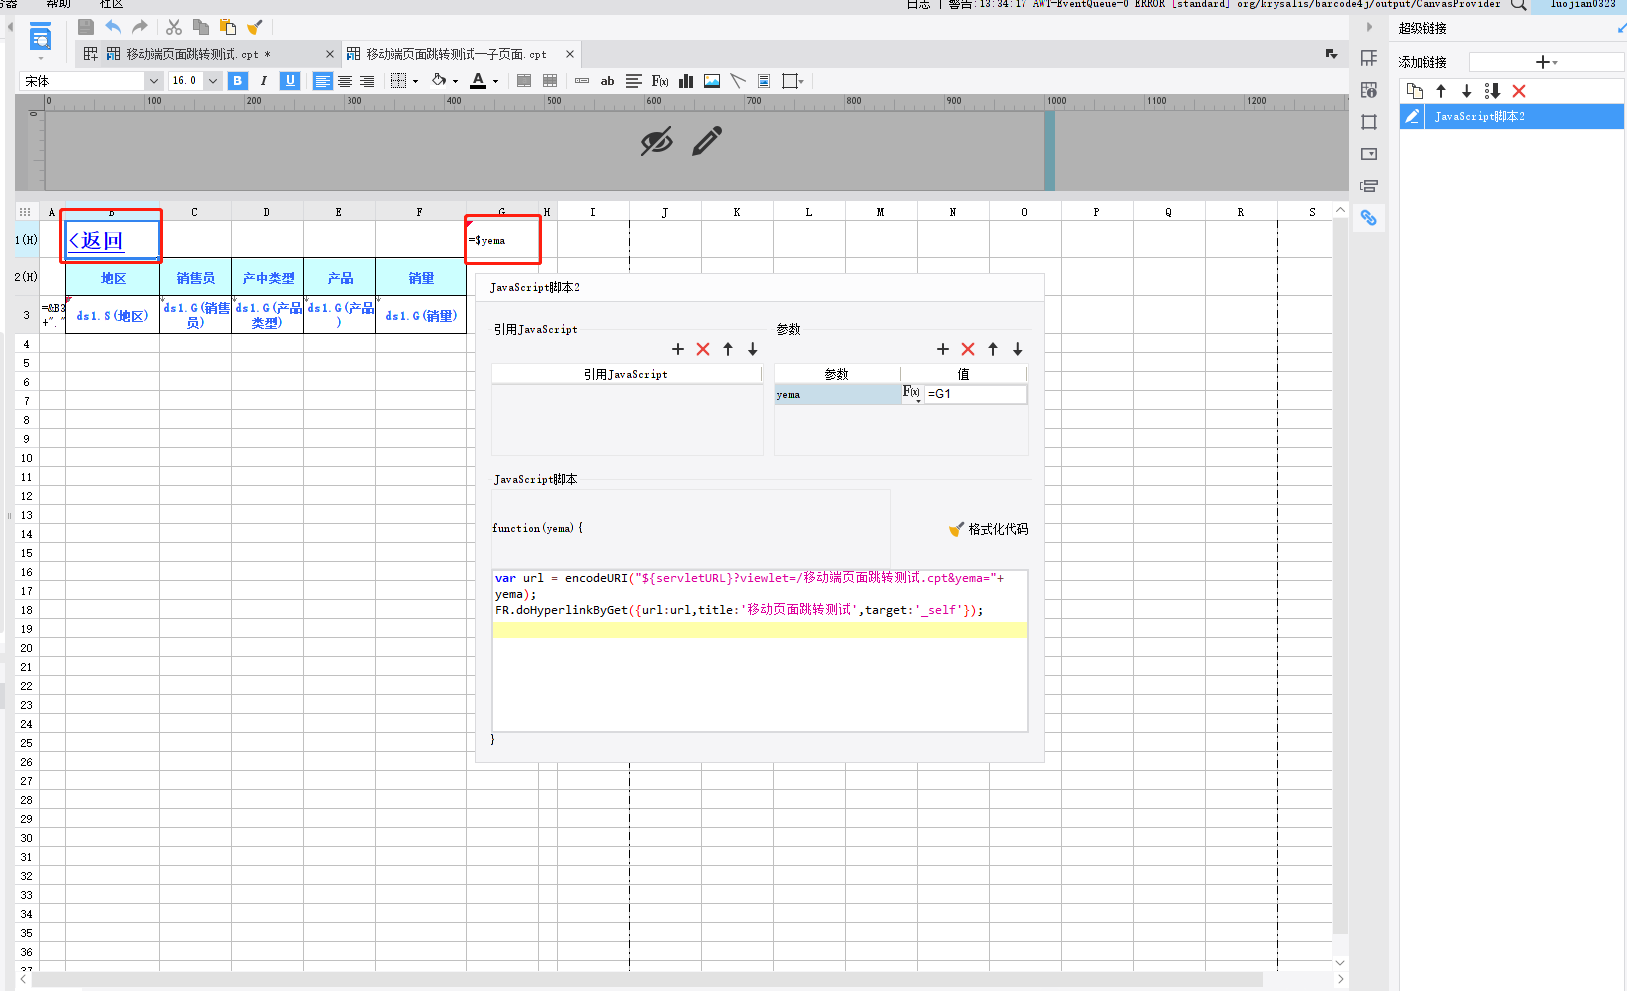Image resolution: width=1627 pixels, height=991 pixels.
Task: Insert plain text with the ab icon
Action: pyautogui.click(x=608, y=81)
